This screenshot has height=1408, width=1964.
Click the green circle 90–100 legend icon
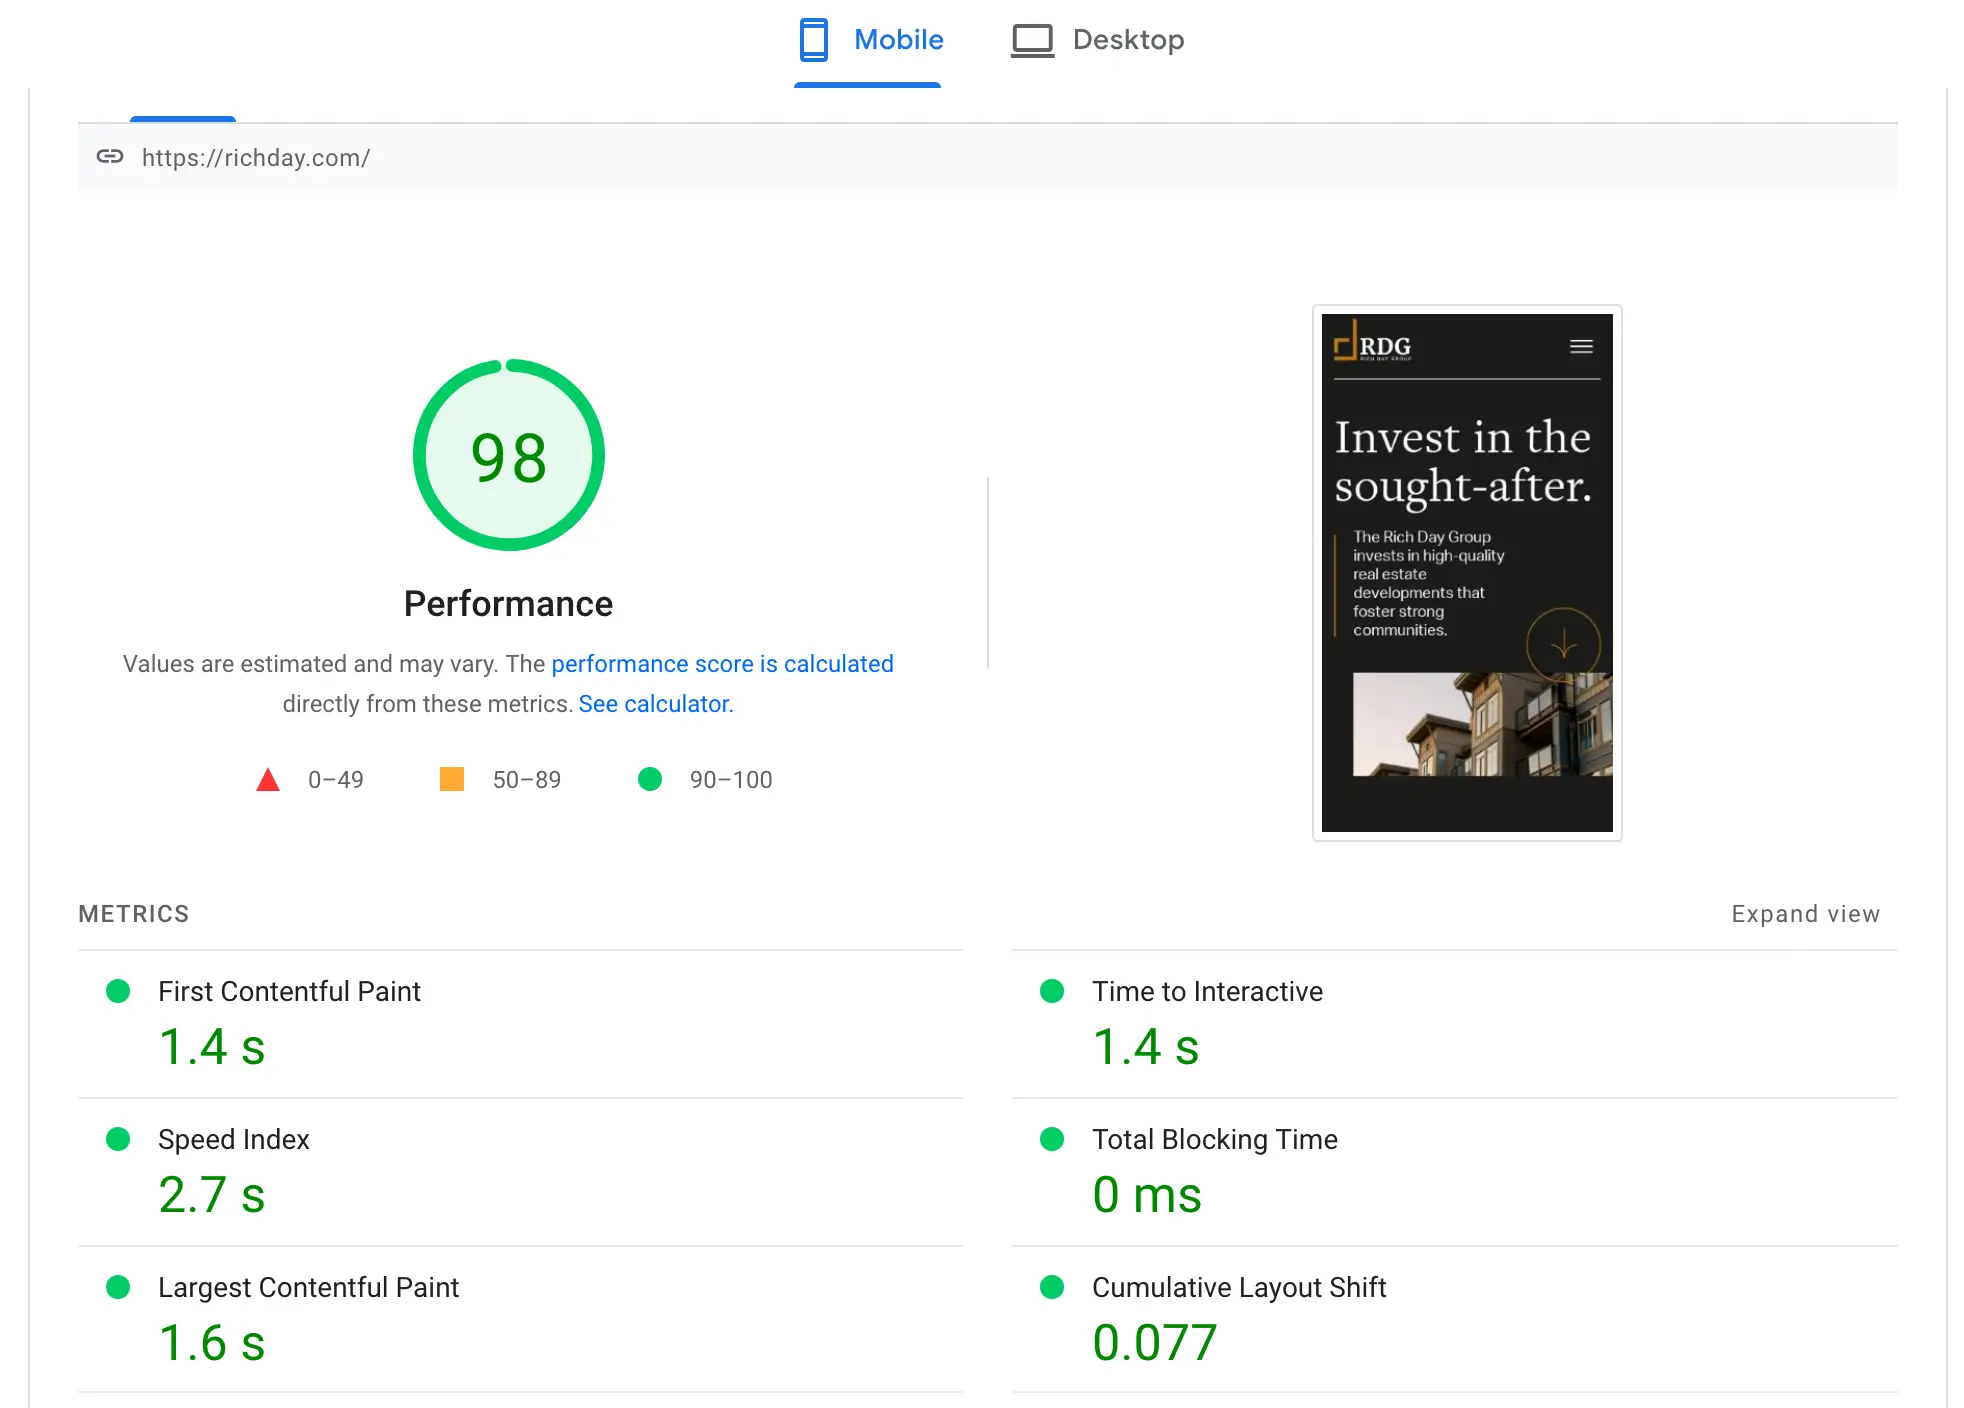click(650, 779)
